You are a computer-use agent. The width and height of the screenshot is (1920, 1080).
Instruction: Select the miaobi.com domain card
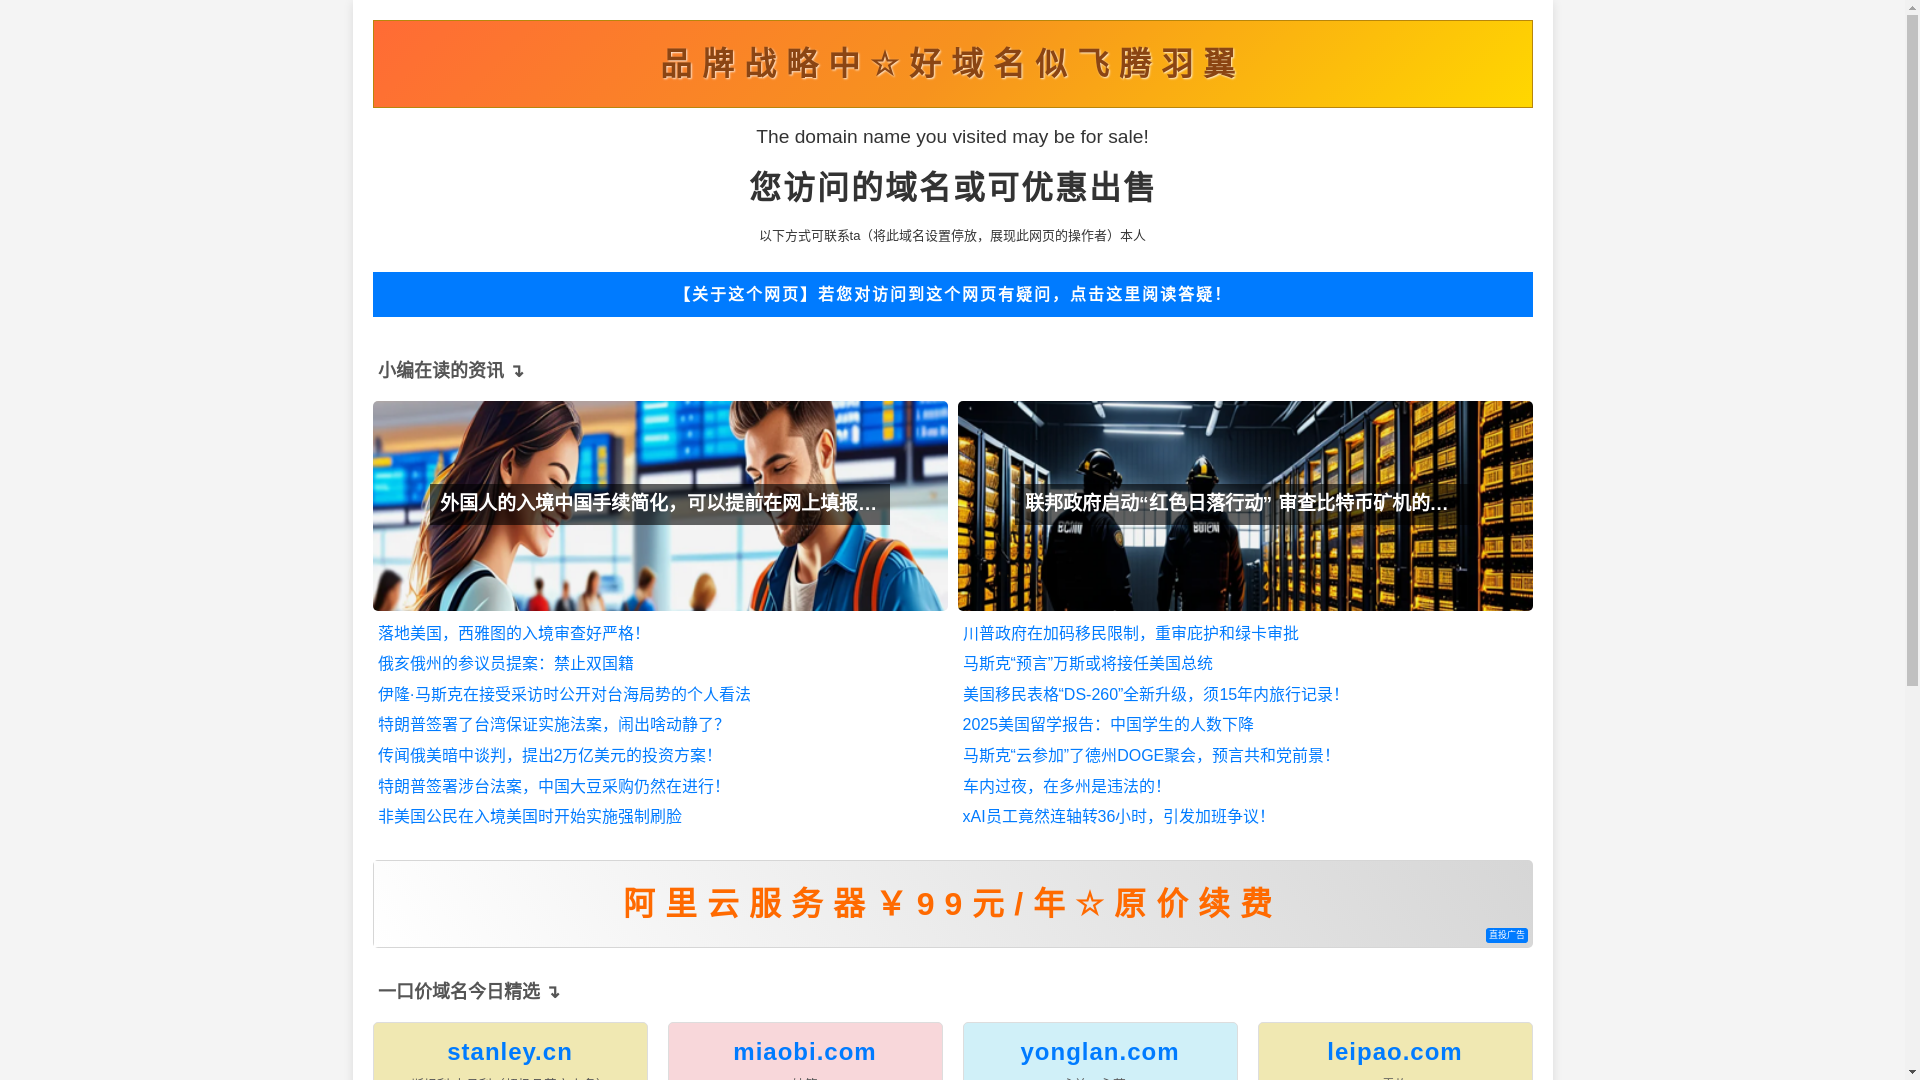point(804,1051)
